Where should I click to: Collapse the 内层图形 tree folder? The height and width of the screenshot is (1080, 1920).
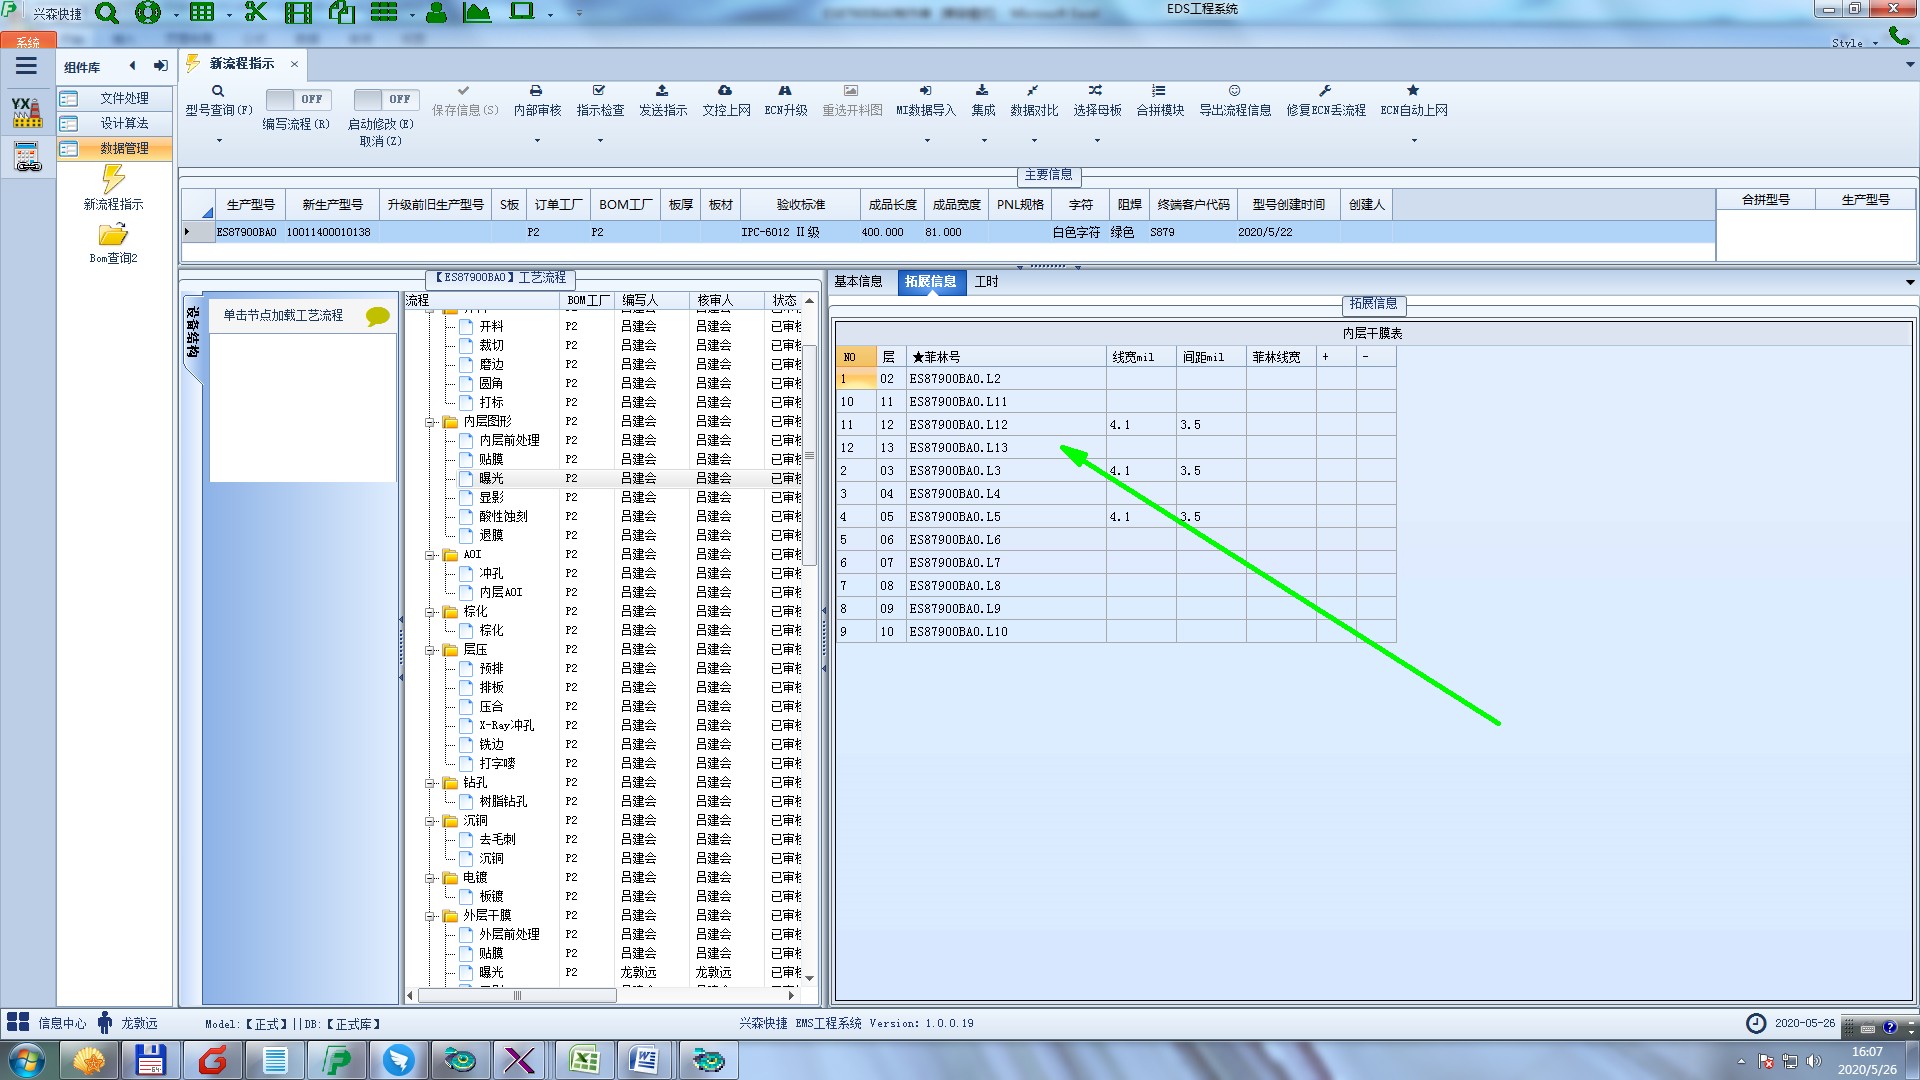click(430, 422)
